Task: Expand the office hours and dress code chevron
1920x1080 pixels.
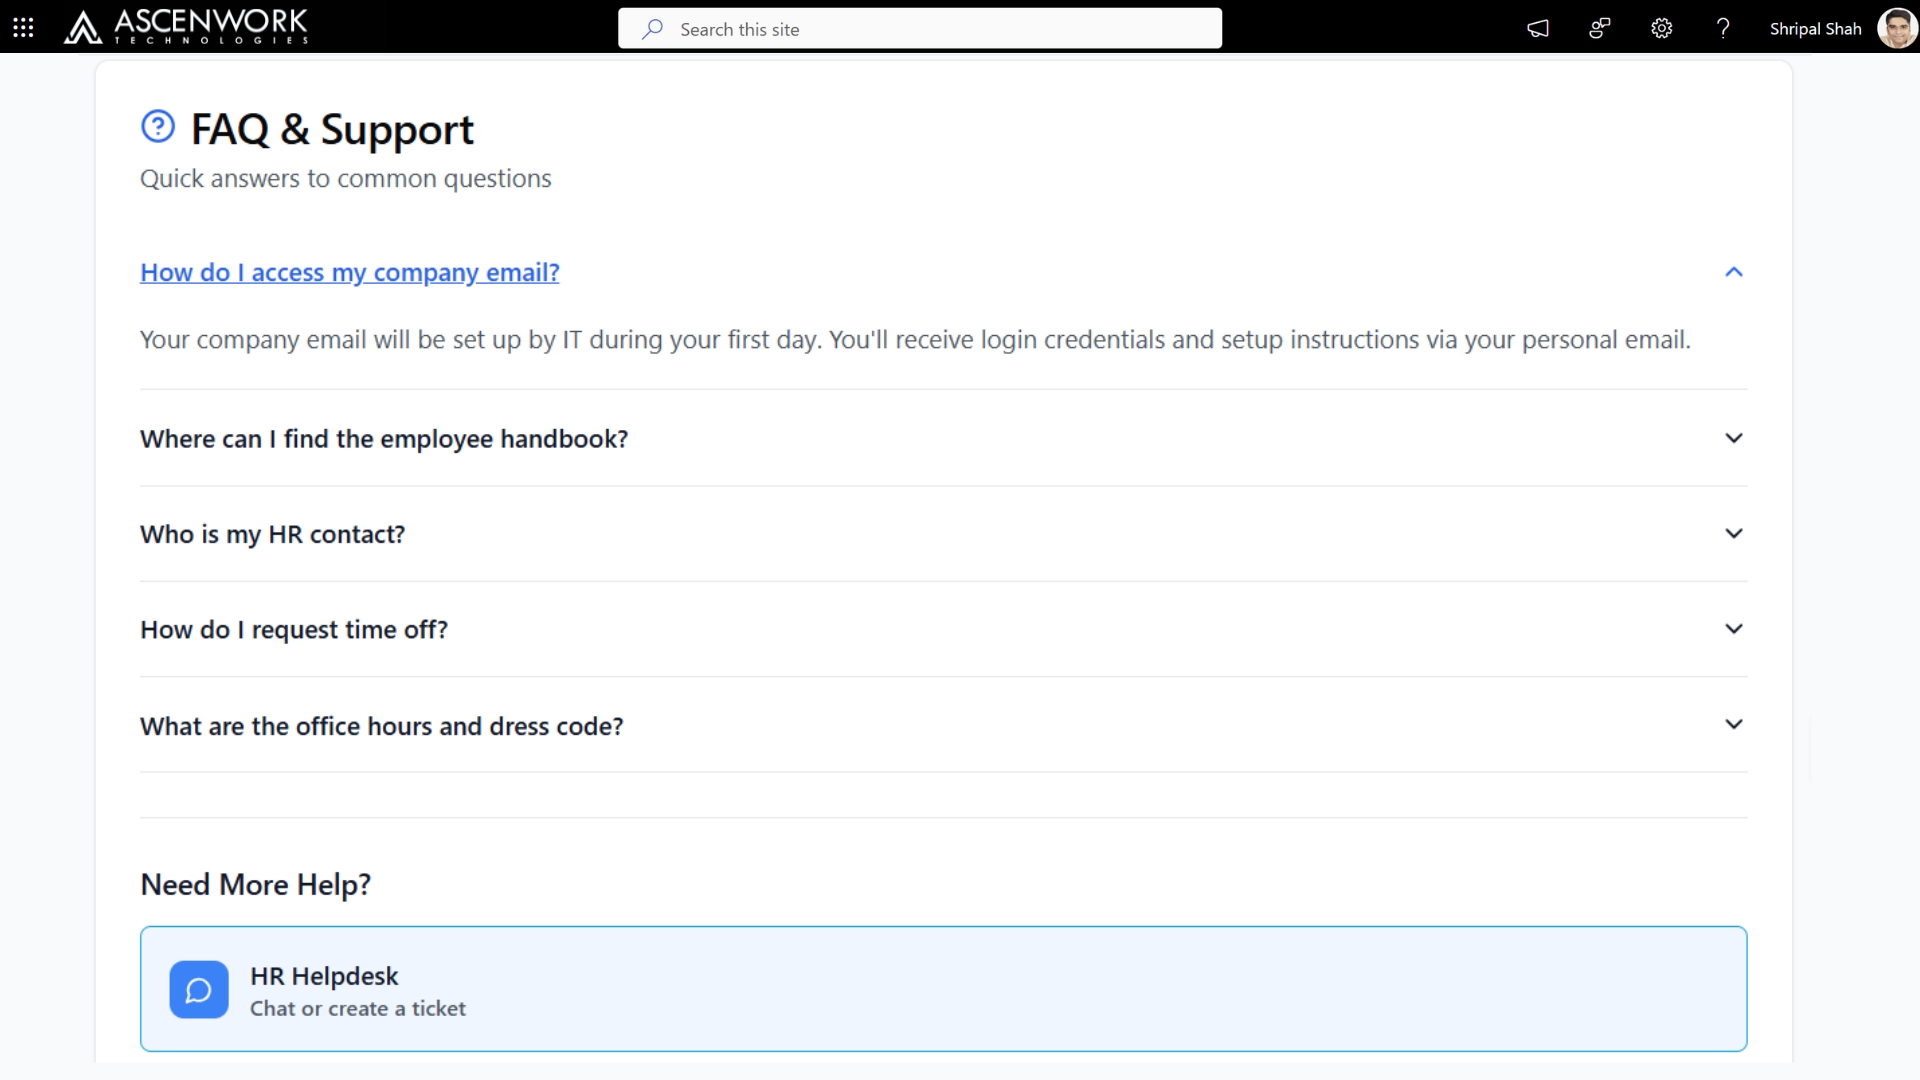Action: [1733, 724]
